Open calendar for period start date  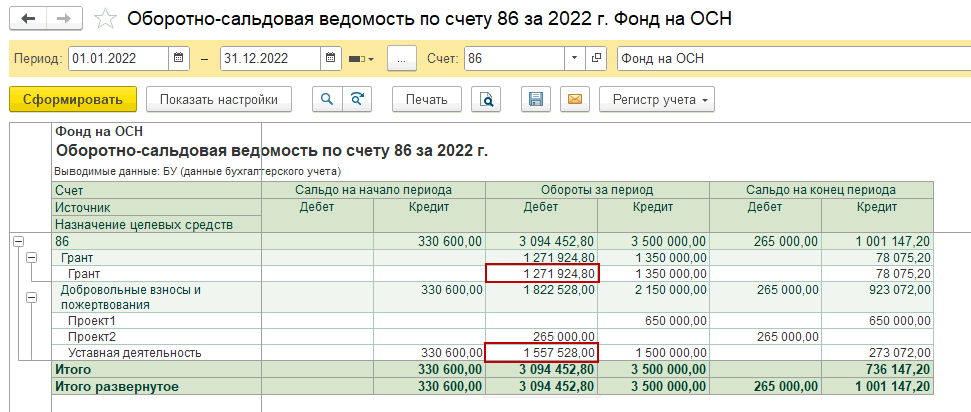(178, 59)
